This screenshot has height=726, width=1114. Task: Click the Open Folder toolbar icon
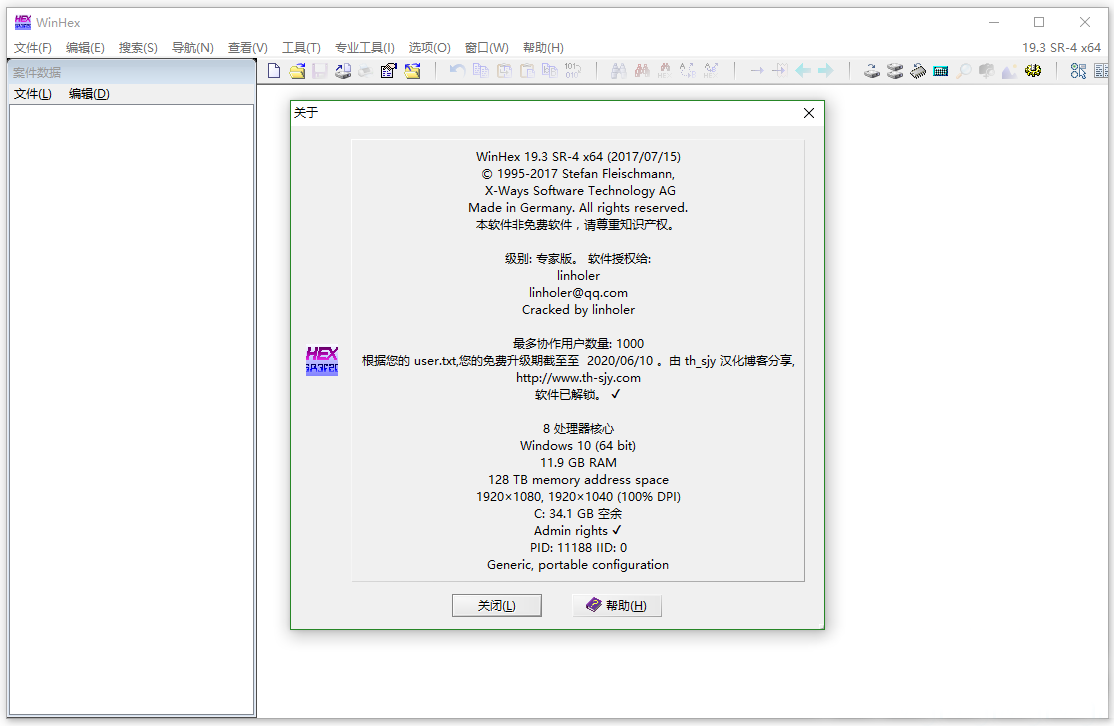(412, 70)
